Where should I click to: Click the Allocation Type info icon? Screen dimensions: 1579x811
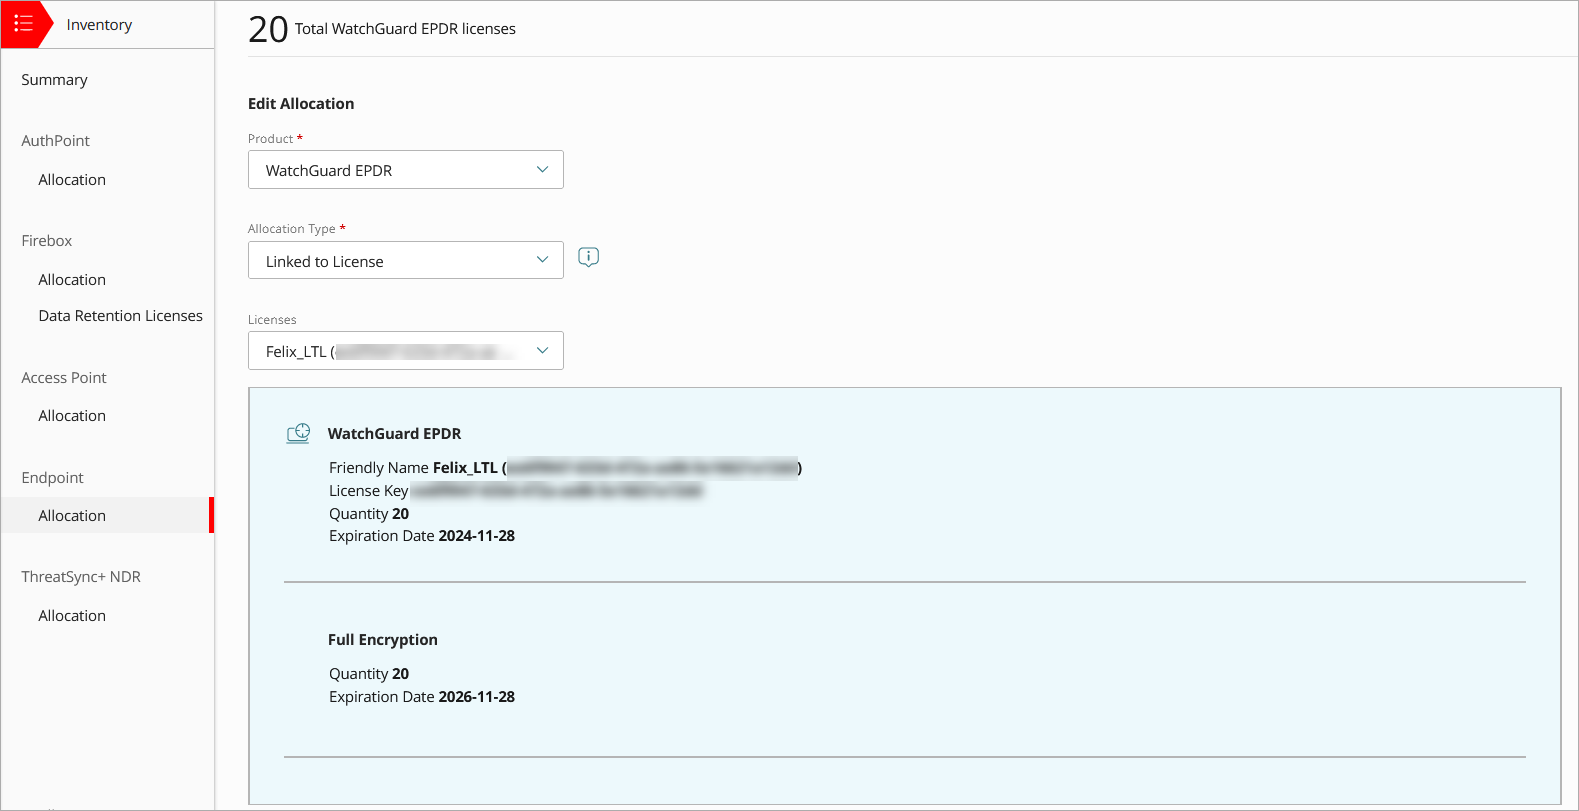pyautogui.click(x=588, y=257)
